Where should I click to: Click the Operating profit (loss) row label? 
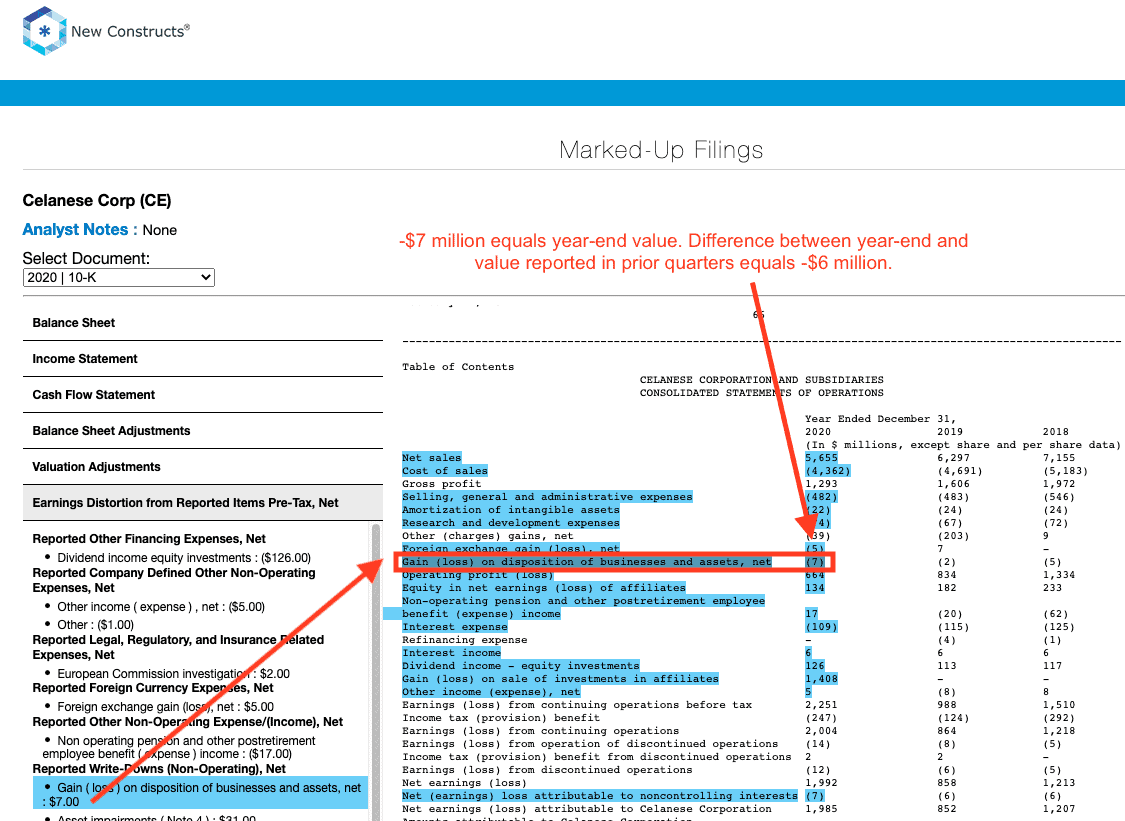[478, 575]
